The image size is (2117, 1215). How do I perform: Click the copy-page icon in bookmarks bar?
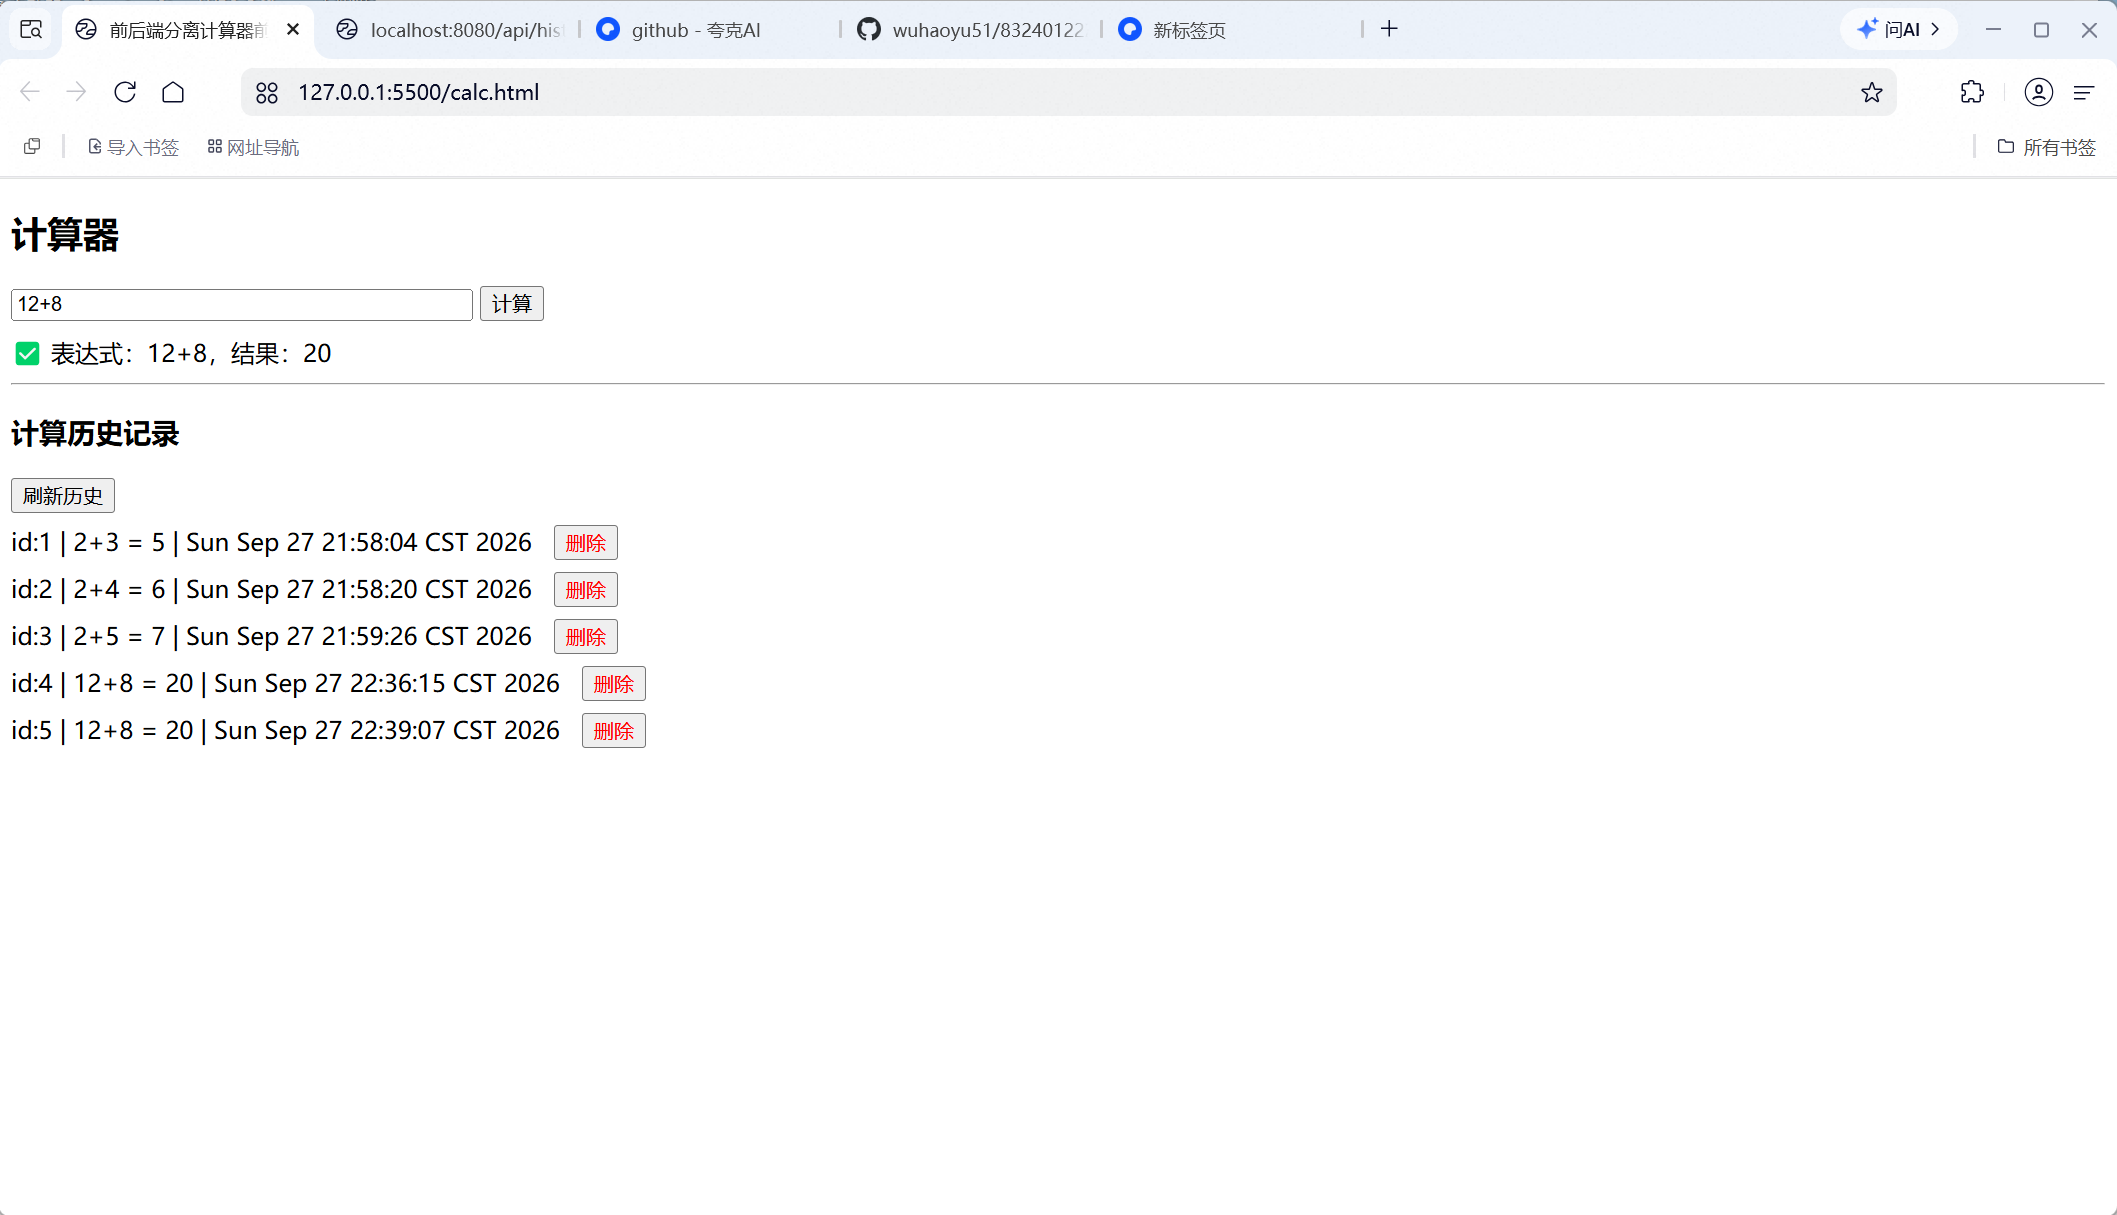[x=32, y=147]
